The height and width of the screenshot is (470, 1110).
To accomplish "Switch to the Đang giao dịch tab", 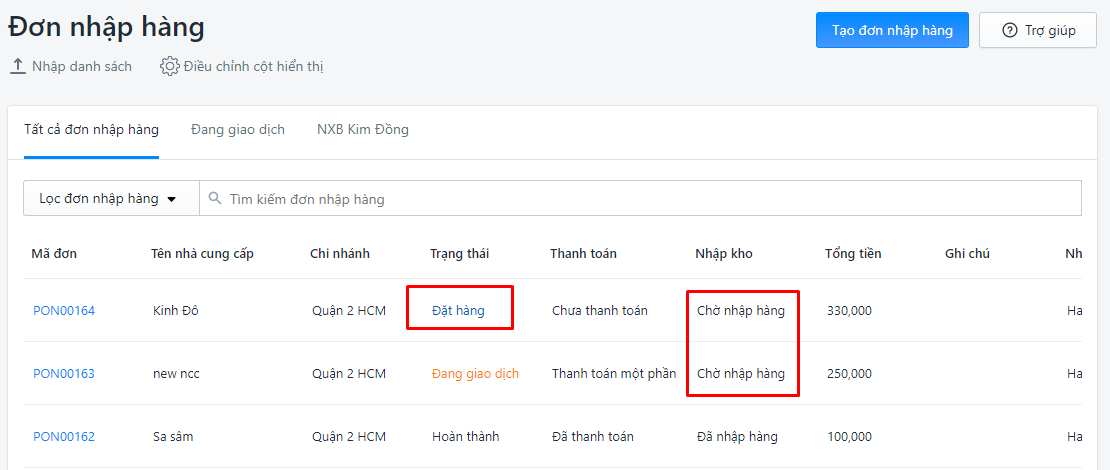I will click(x=238, y=130).
